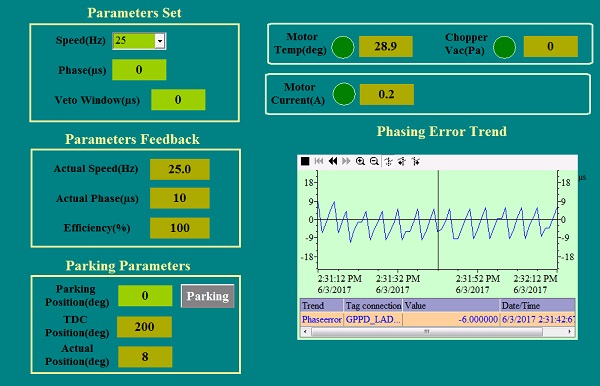Viewport: 600px width, 386px height.
Task: Click the expand curve icon in trend toolbar
Action: [x=402, y=161]
